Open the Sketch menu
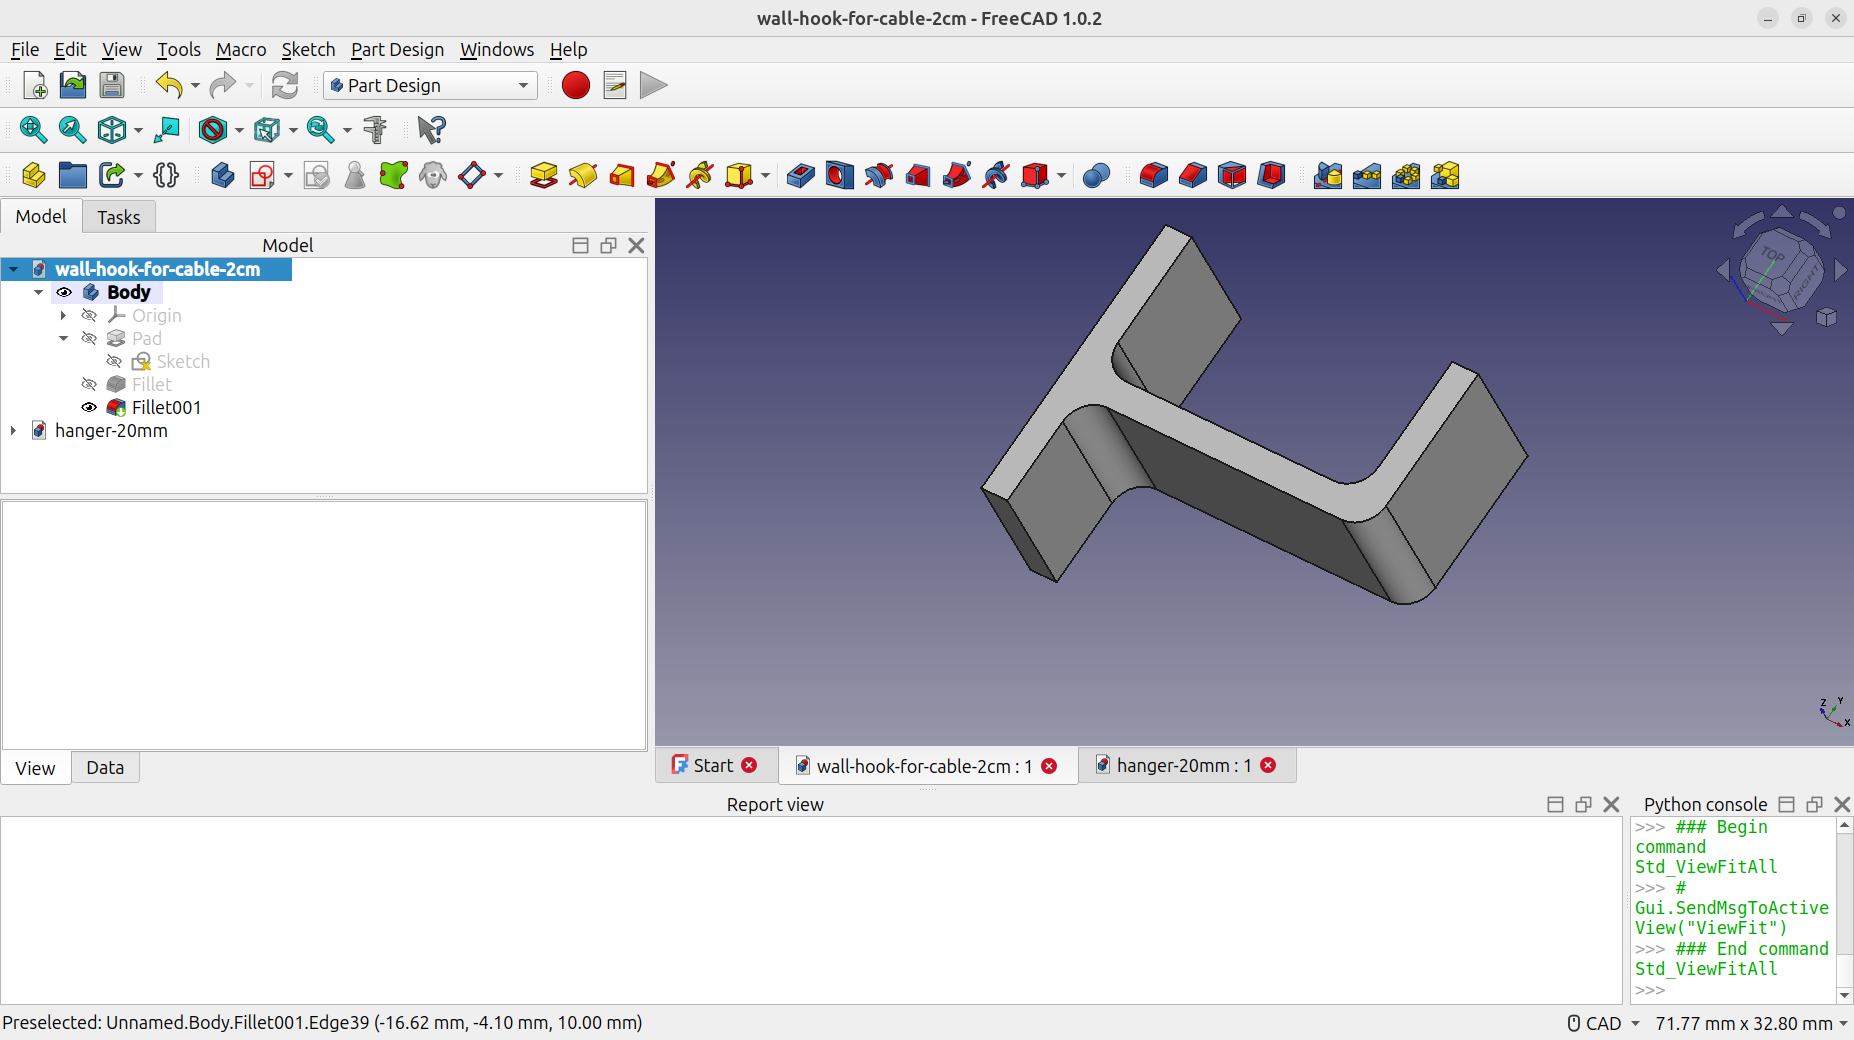This screenshot has width=1854, height=1040. 308,50
